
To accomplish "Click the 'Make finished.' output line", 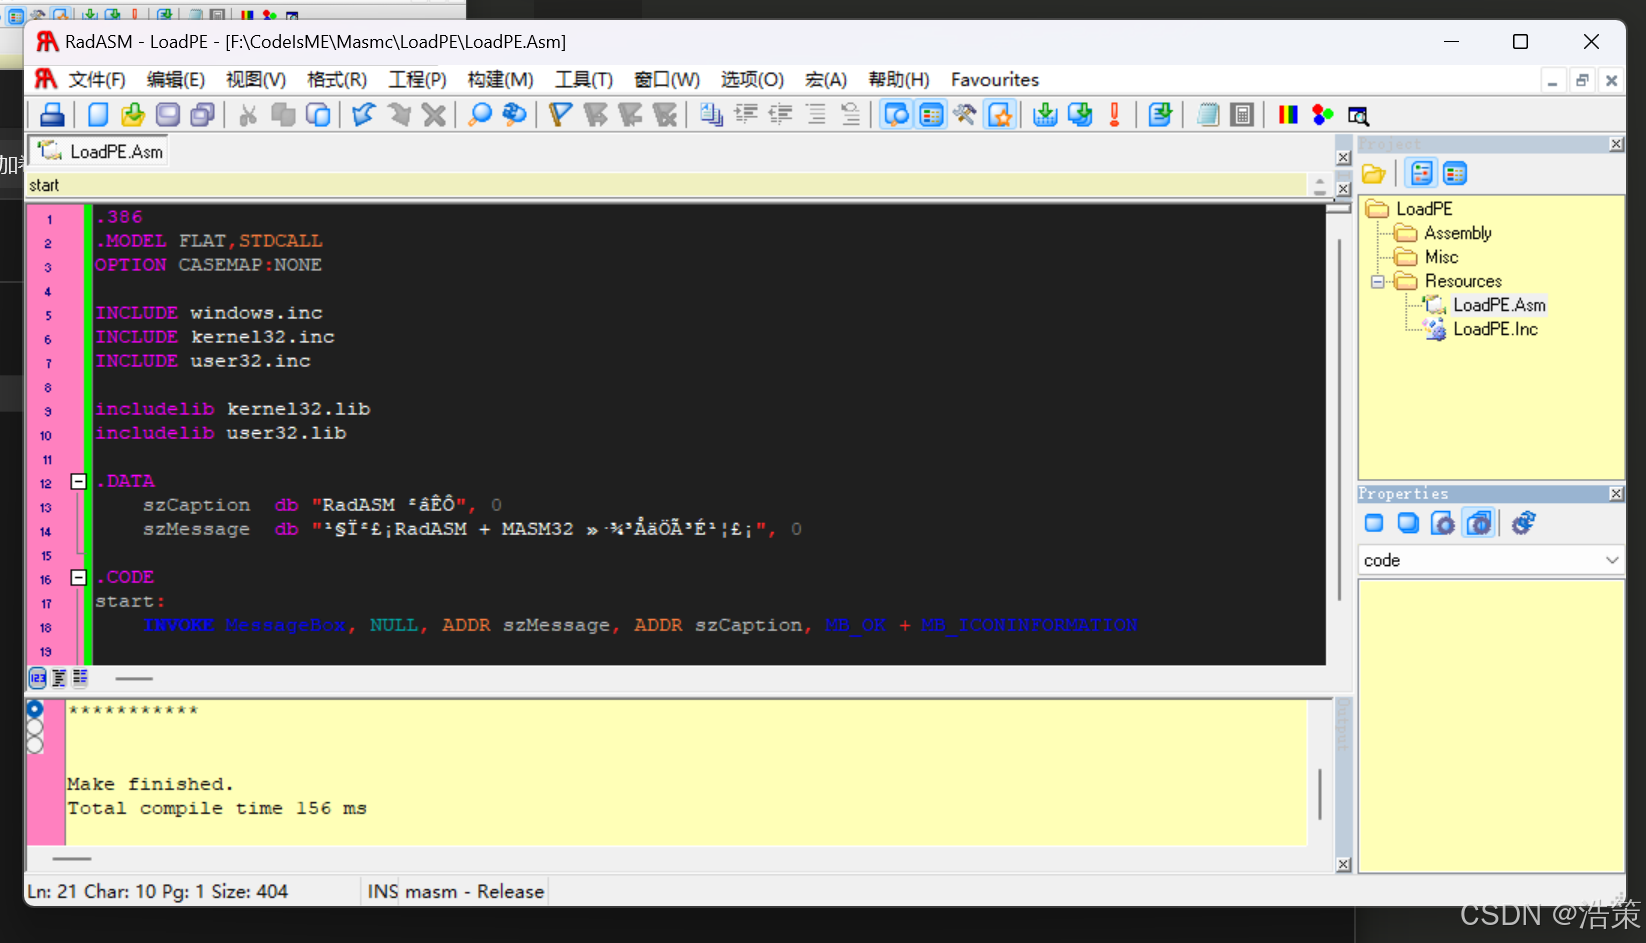I will pyautogui.click(x=150, y=784).
